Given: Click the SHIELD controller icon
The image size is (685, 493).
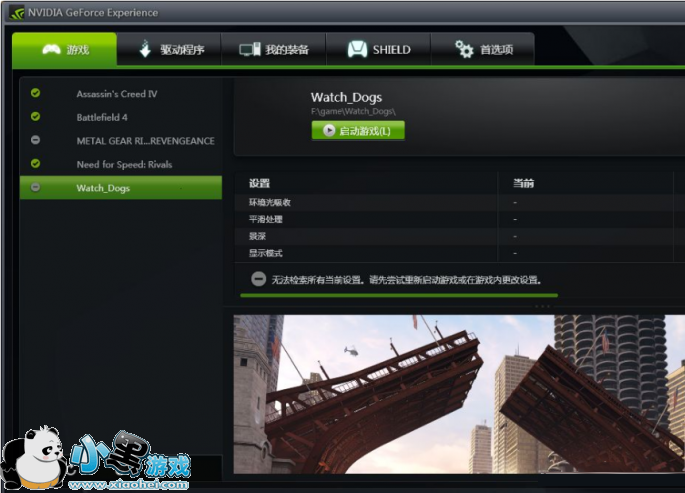Looking at the screenshot, I should (x=357, y=49).
